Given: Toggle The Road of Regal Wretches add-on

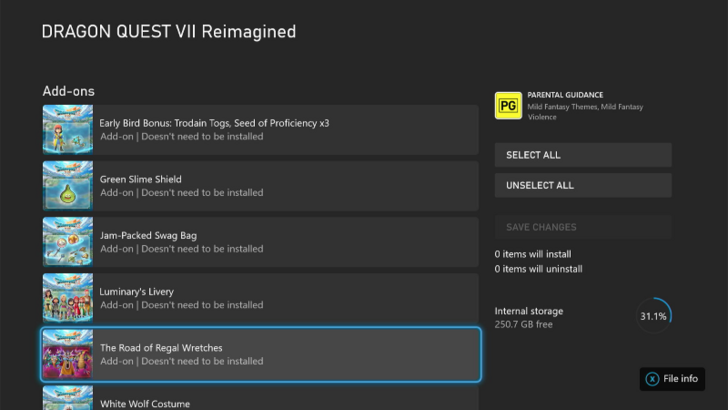Looking at the screenshot, I should coord(285,354).
